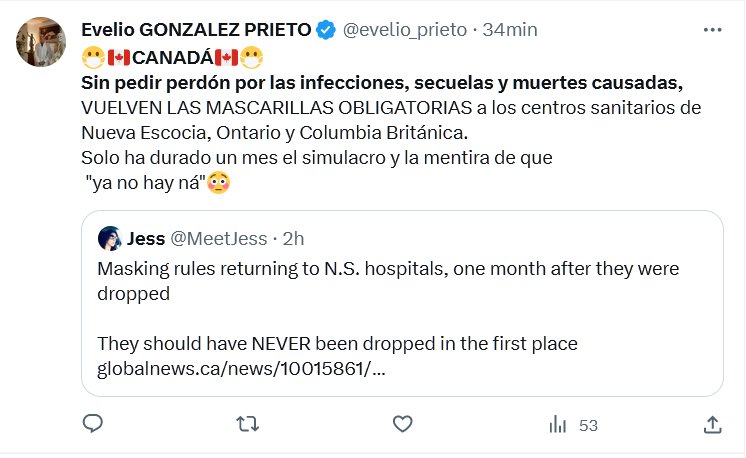Screen dimensions: 746x458
Task: Open Evelio Gonzalez Prieto's profile picture
Action: click(42, 42)
